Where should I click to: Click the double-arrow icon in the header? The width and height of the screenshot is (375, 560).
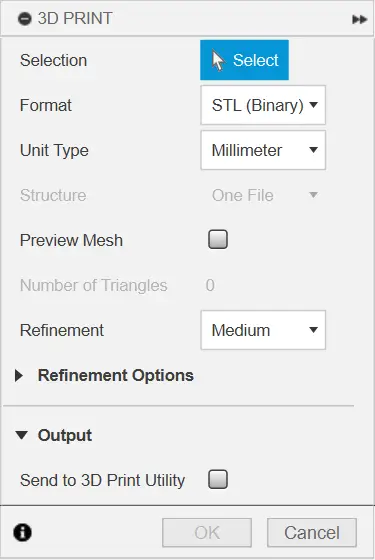click(359, 19)
